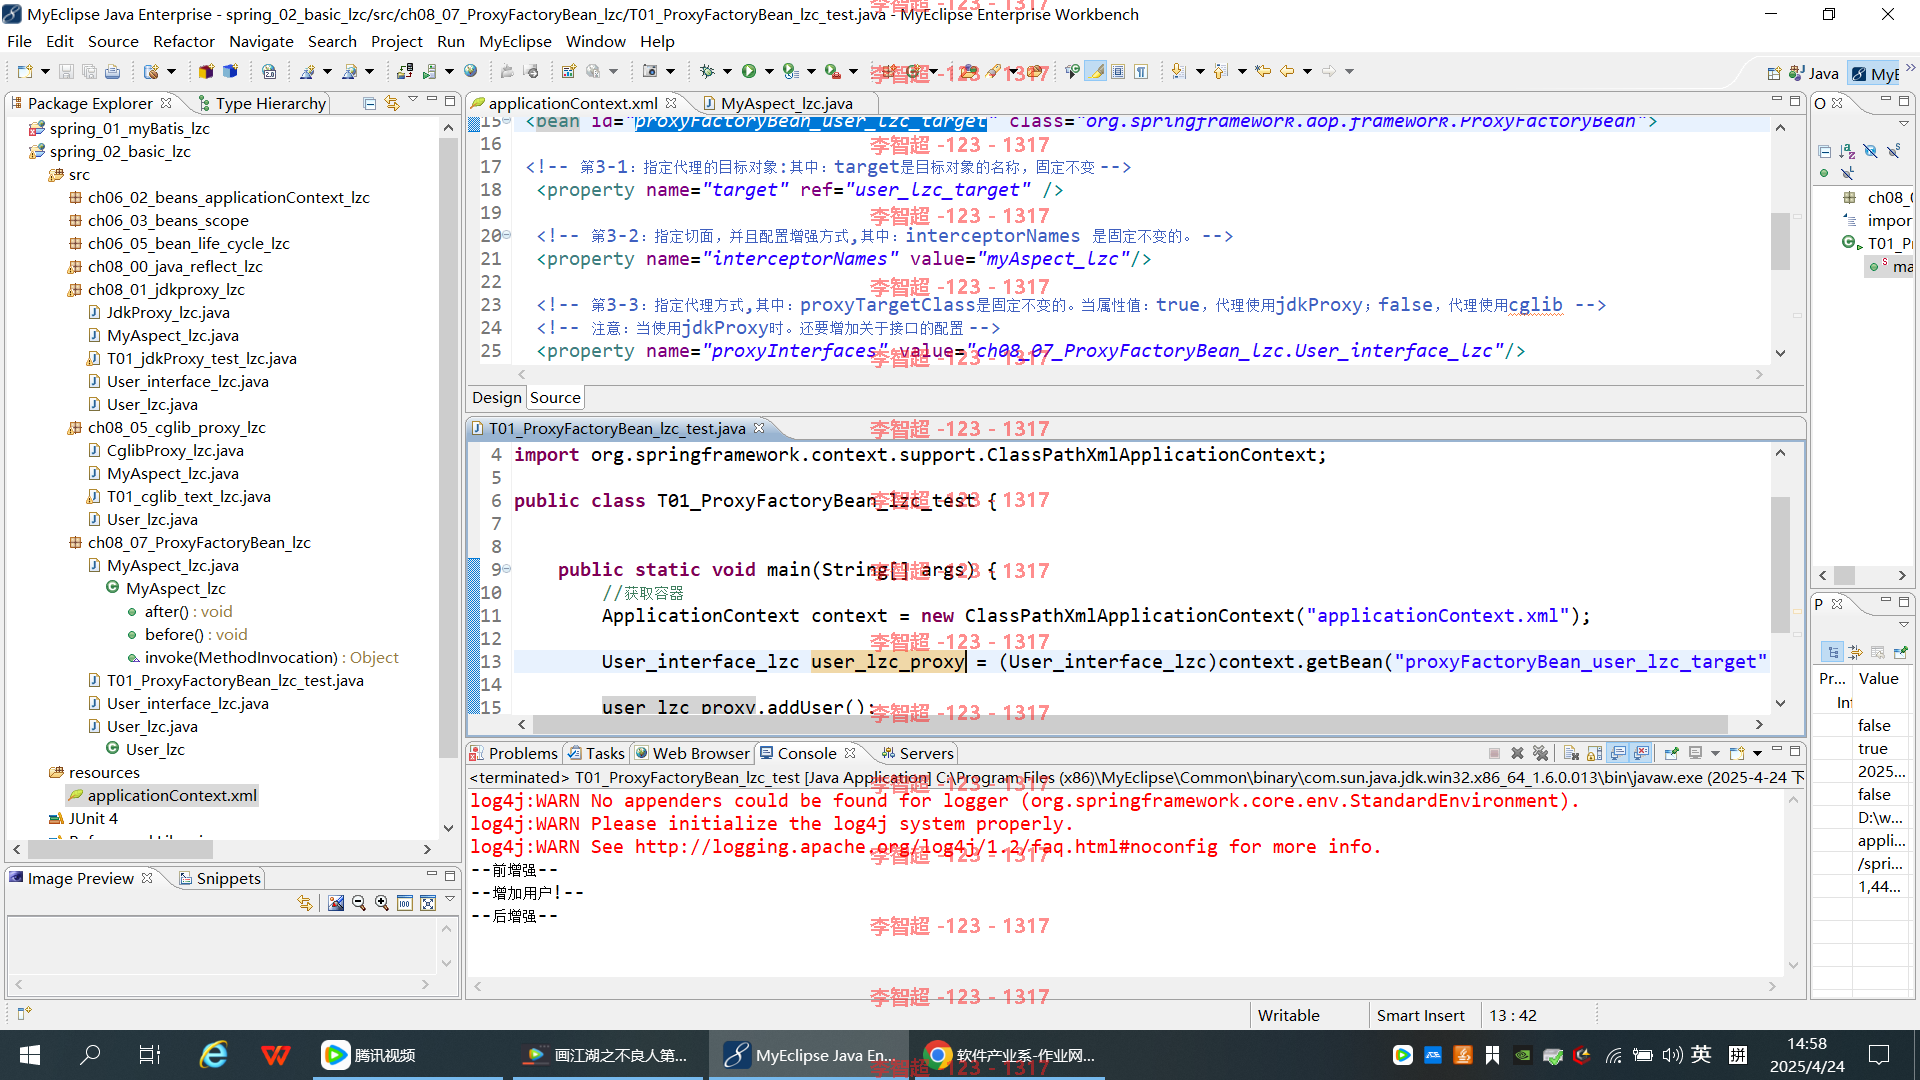Toggle Mark Occurrences highlighter button
This screenshot has height=1080, width=1920.
coord(1096,71)
